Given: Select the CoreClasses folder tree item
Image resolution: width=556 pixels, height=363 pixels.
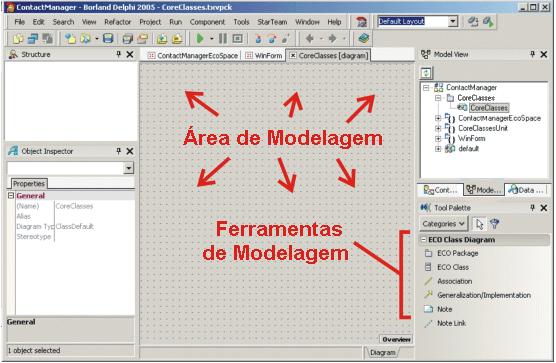Looking at the screenshot, I should 476,97.
